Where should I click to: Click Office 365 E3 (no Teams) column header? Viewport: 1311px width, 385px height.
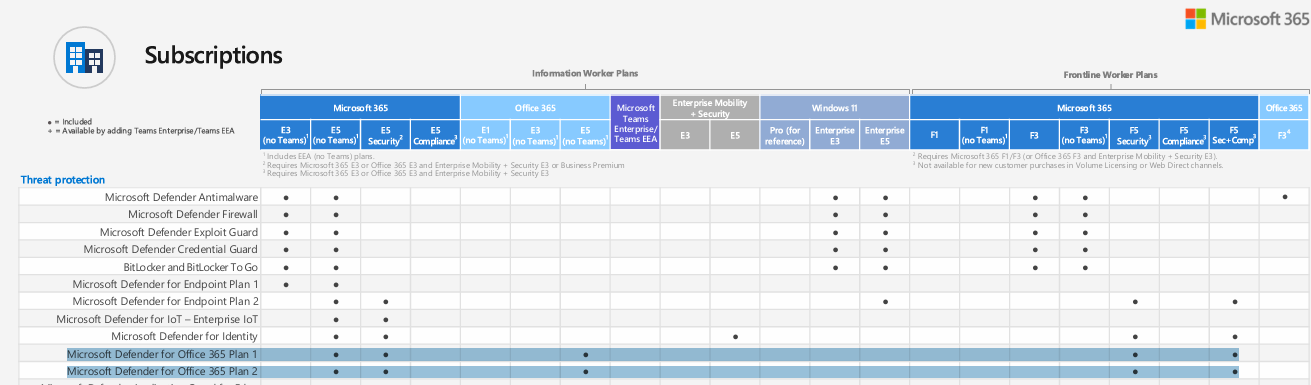coord(535,135)
